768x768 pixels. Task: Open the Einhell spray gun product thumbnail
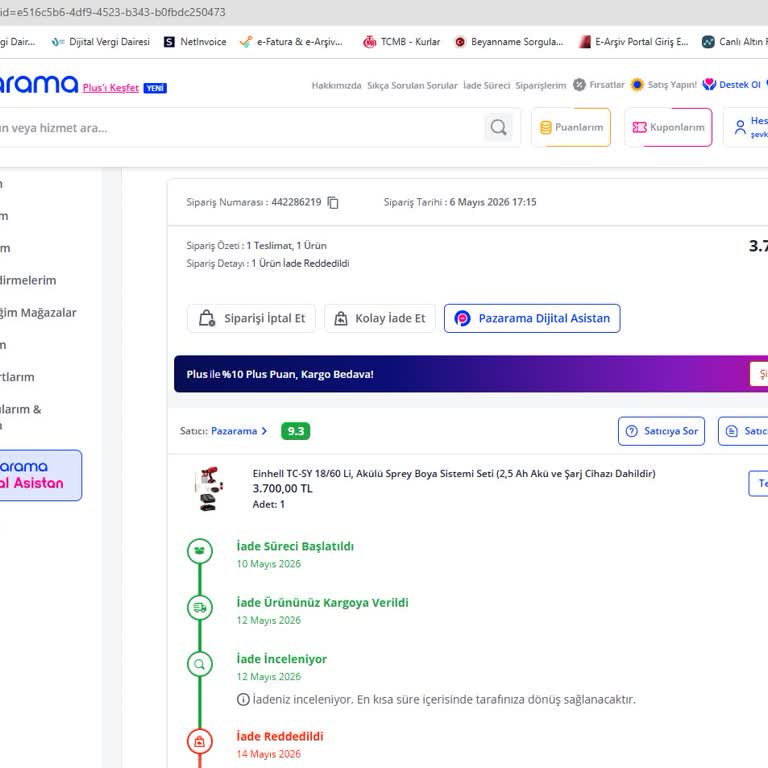tap(209, 488)
